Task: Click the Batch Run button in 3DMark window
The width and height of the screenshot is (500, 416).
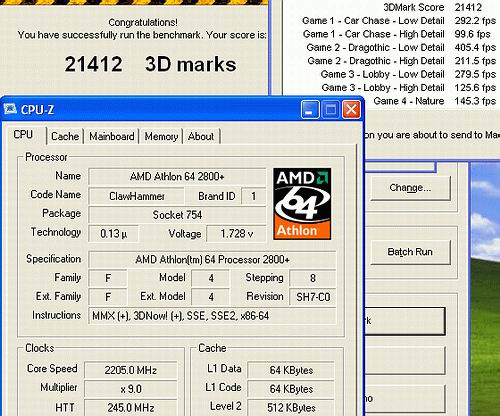Action: pos(410,252)
